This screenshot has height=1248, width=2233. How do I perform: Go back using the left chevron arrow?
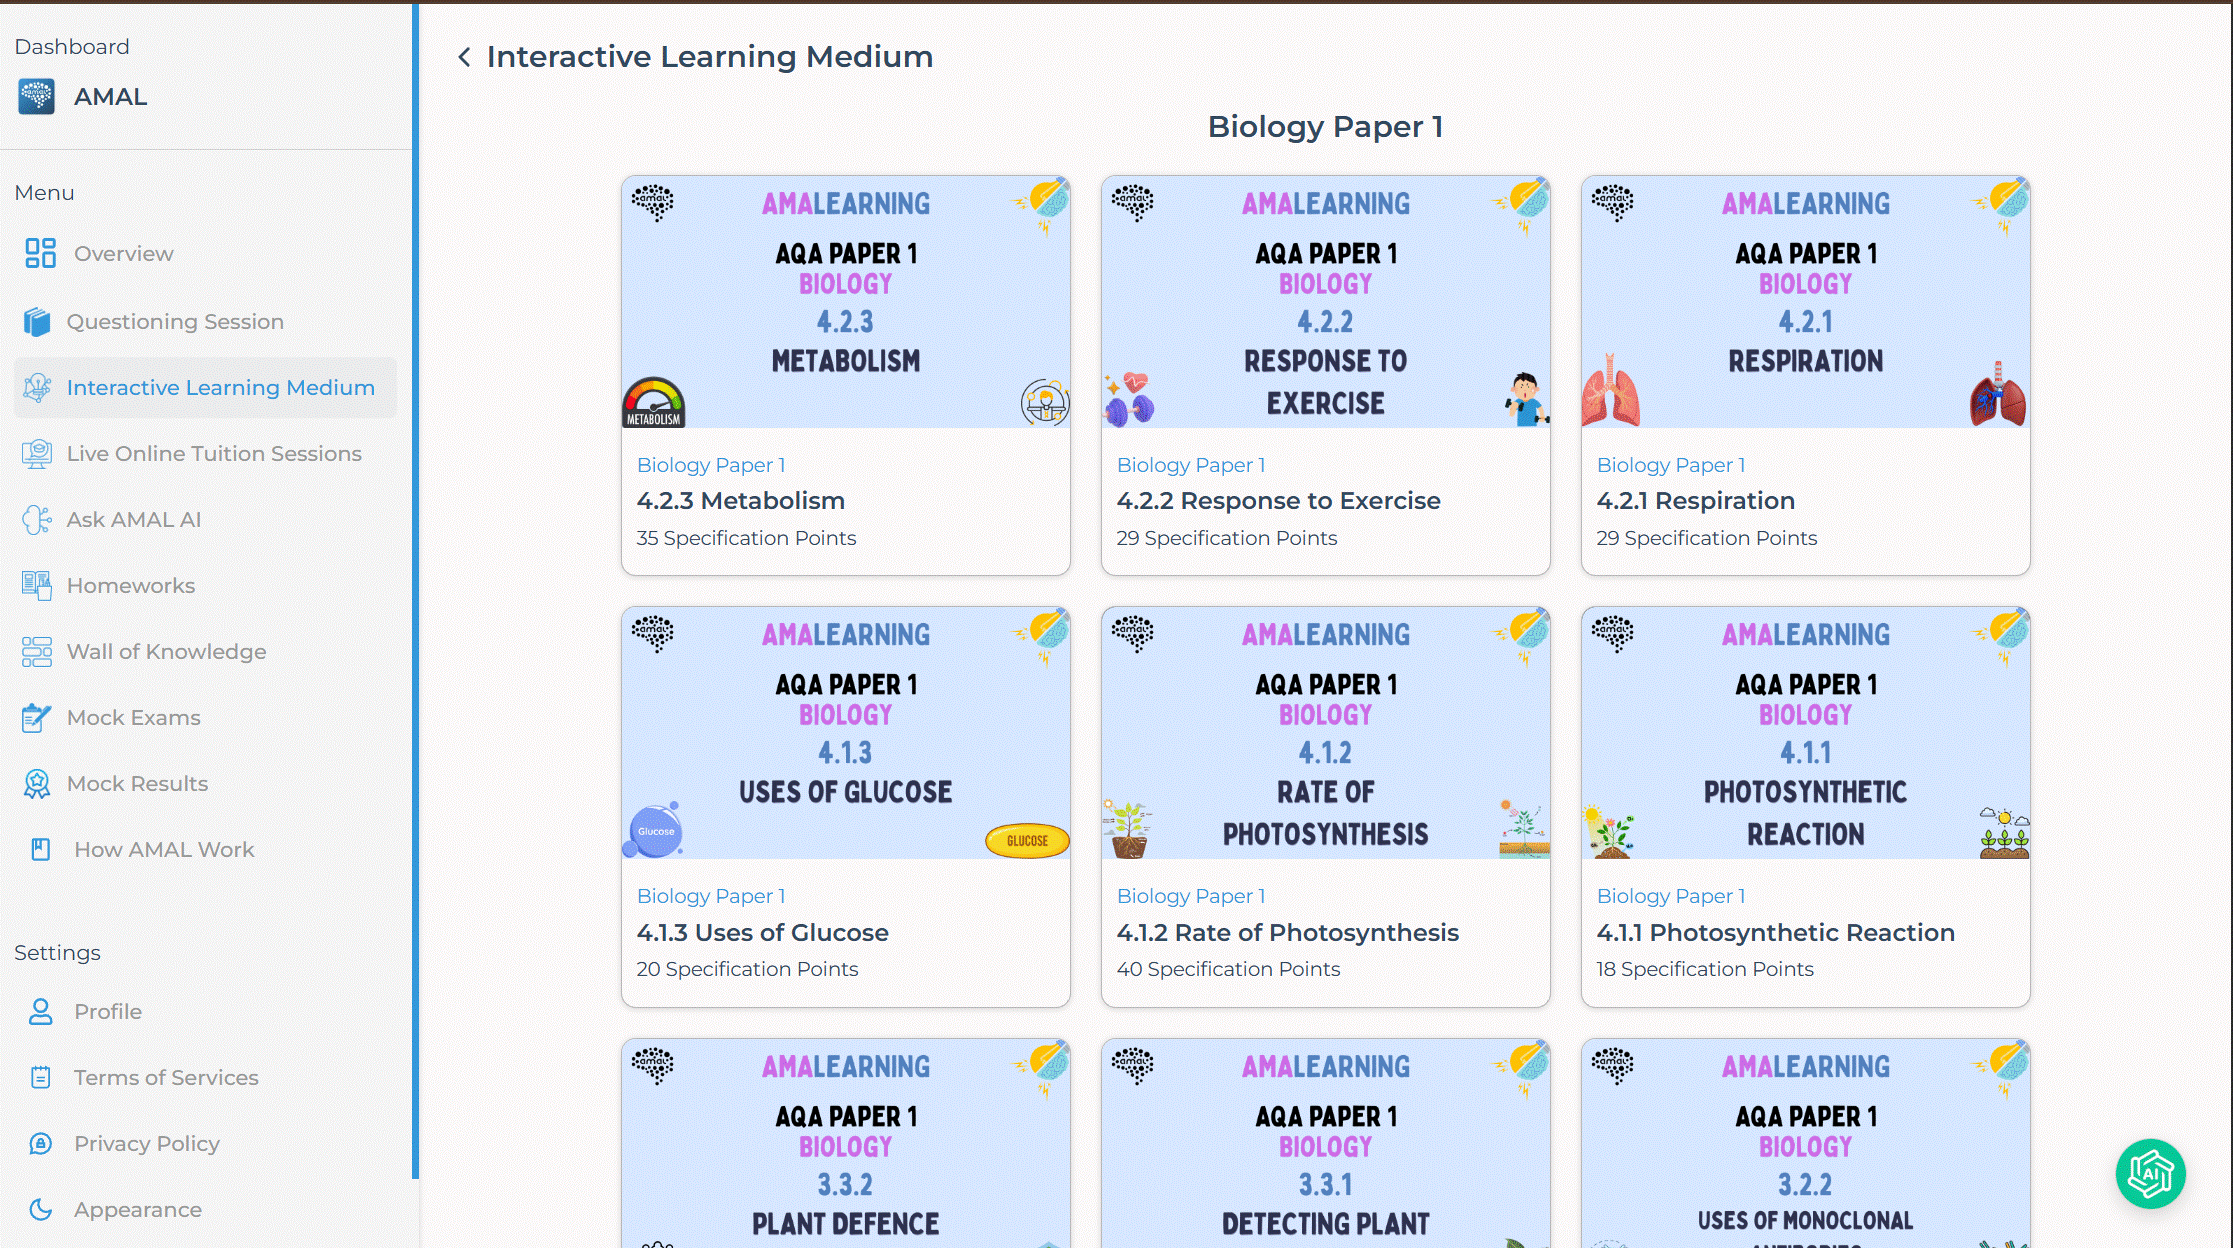pos(464,57)
